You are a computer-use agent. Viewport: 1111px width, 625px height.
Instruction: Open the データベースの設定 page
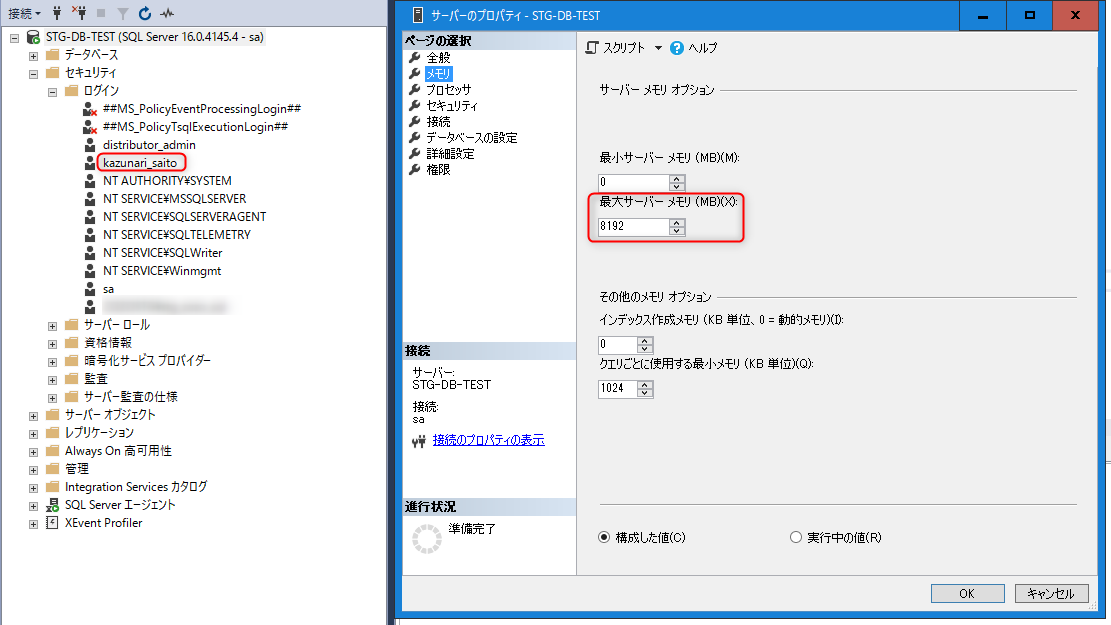471,137
